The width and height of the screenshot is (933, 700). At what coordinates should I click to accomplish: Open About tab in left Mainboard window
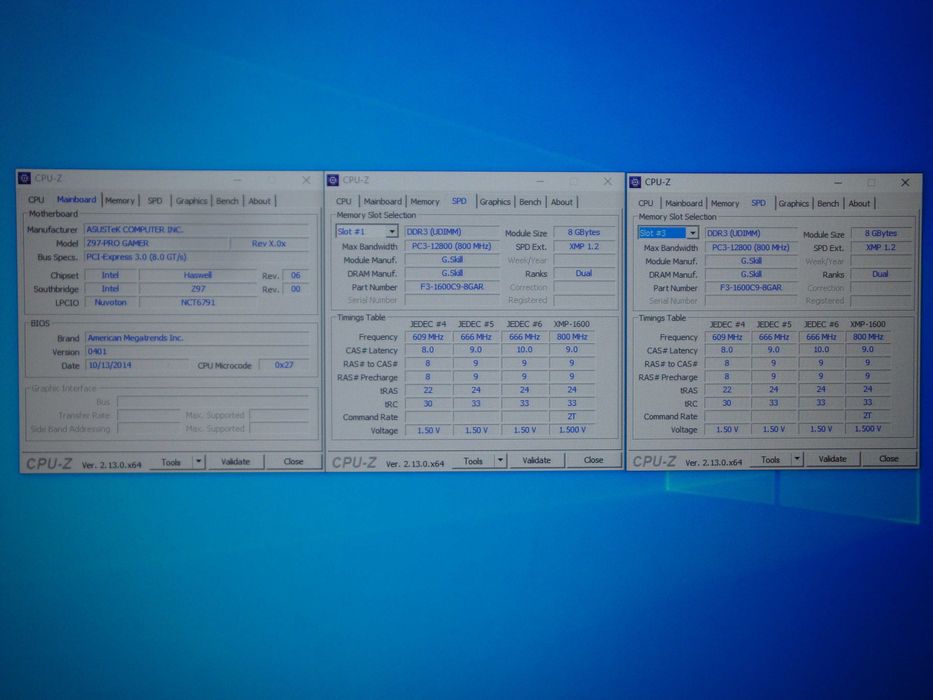point(259,201)
